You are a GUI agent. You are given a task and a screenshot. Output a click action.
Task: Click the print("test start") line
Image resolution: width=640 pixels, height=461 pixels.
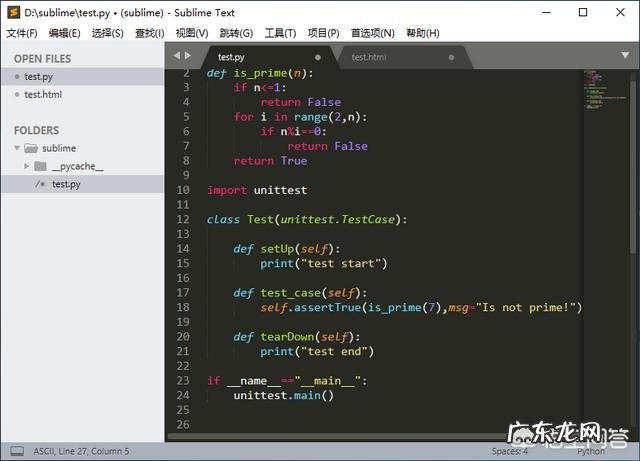pyautogui.click(x=324, y=264)
